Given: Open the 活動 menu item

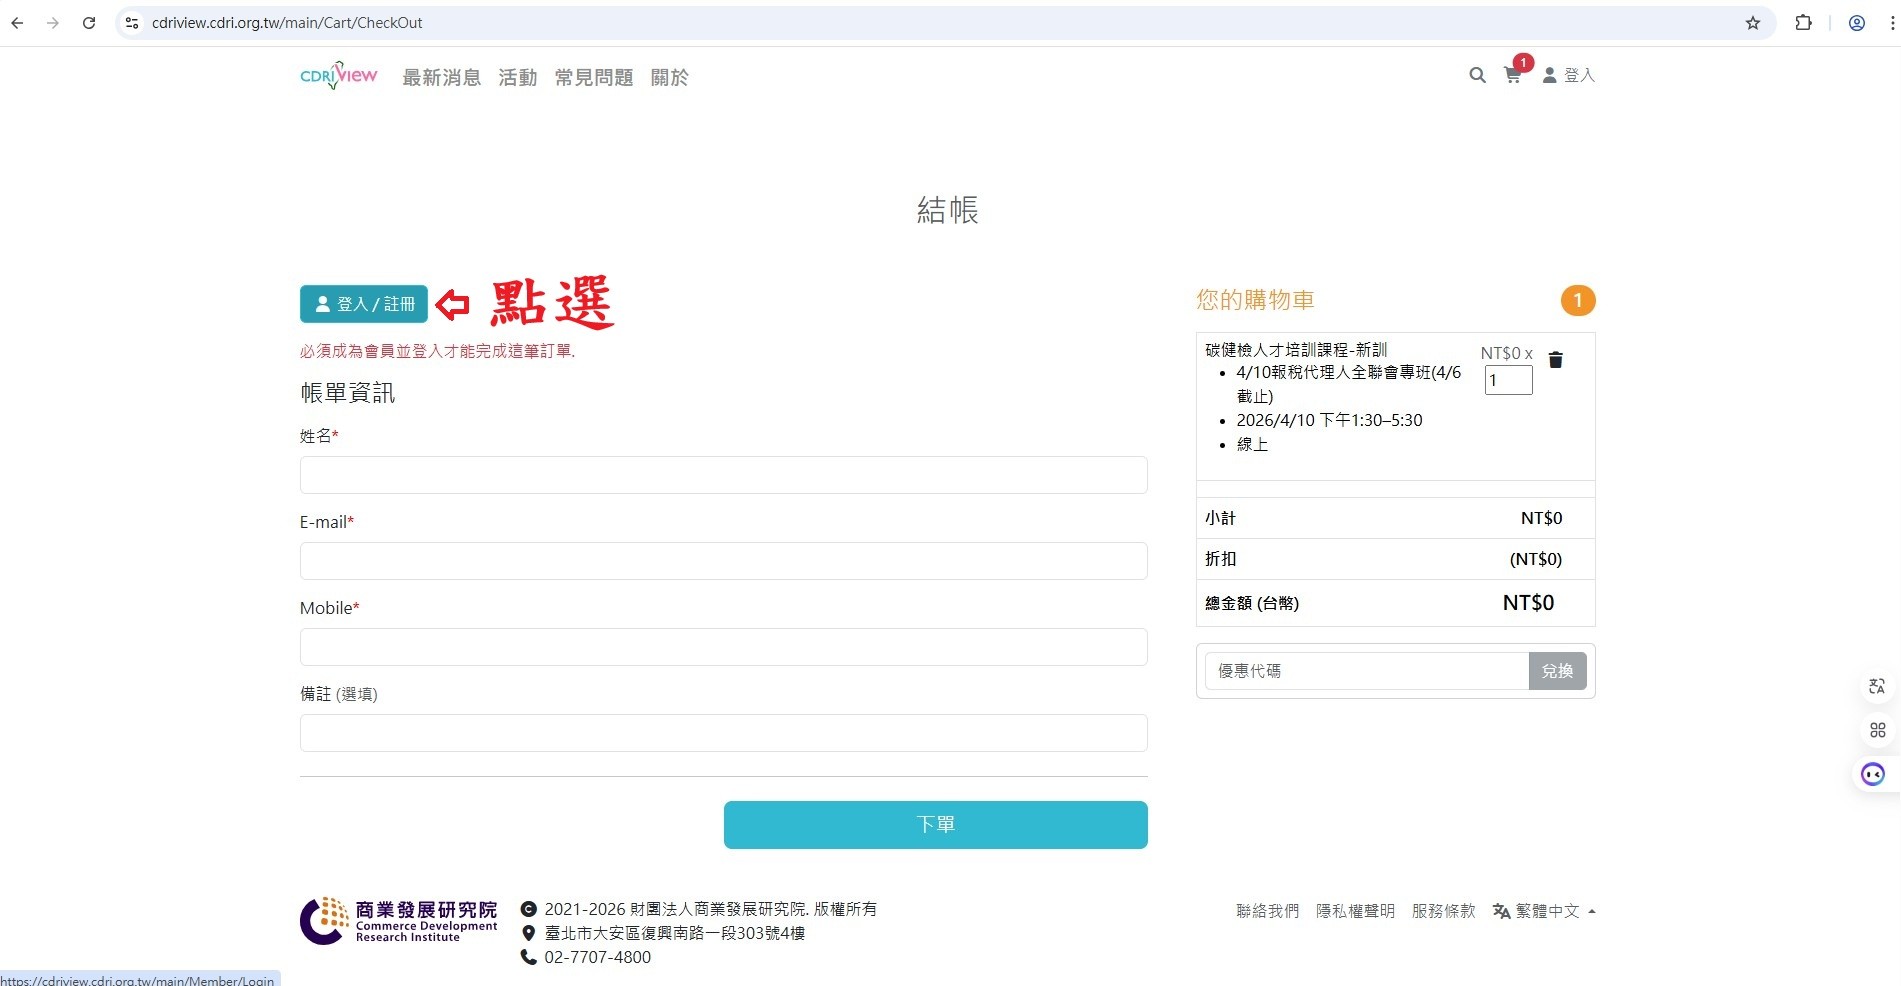Looking at the screenshot, I should click(517, 77).
